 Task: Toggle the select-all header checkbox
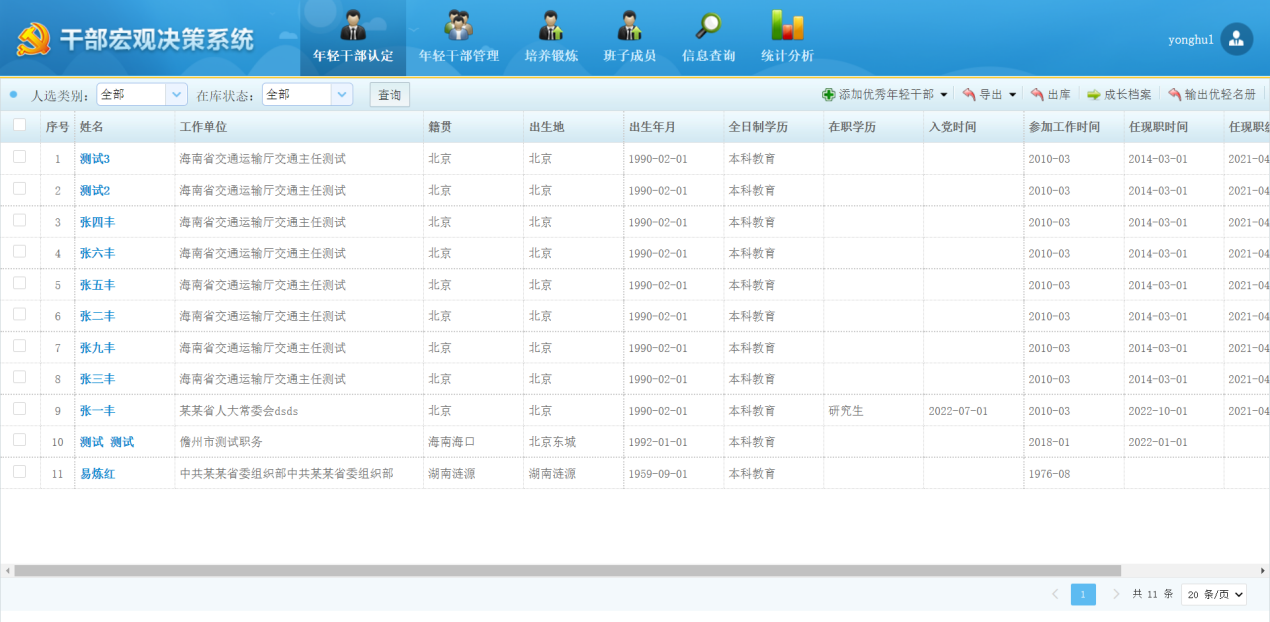pyautogui.click(x=20, y=125)
